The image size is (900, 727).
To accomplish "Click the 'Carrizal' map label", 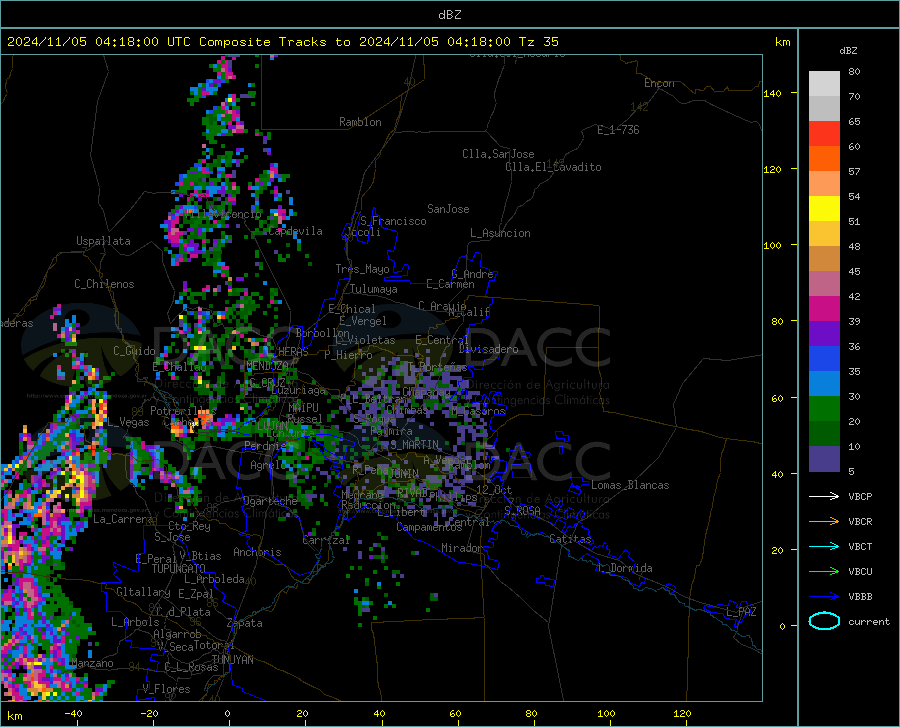I will 326,540.
